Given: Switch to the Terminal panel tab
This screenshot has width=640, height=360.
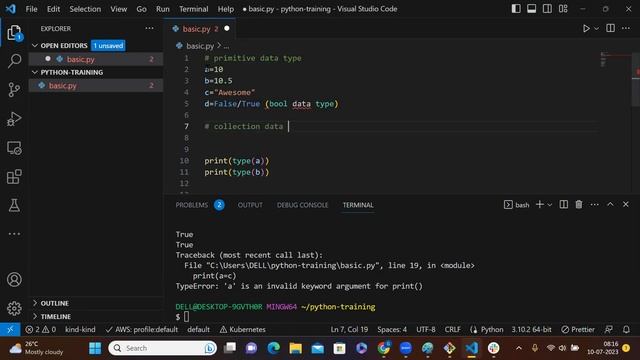Looking at the screenshot, I should coord(358,205).
